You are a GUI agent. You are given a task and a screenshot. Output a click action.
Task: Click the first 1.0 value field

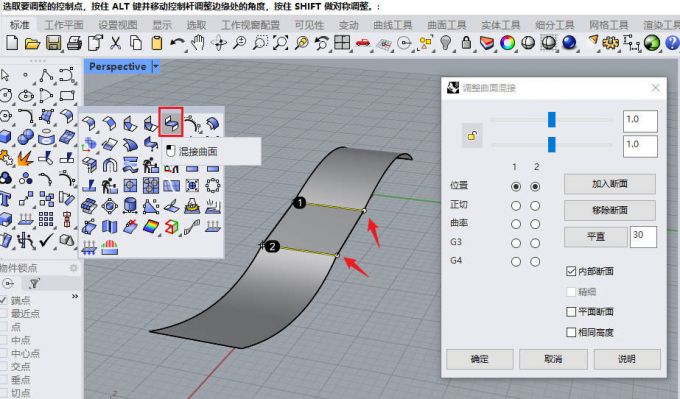click(x=640, y=121)
